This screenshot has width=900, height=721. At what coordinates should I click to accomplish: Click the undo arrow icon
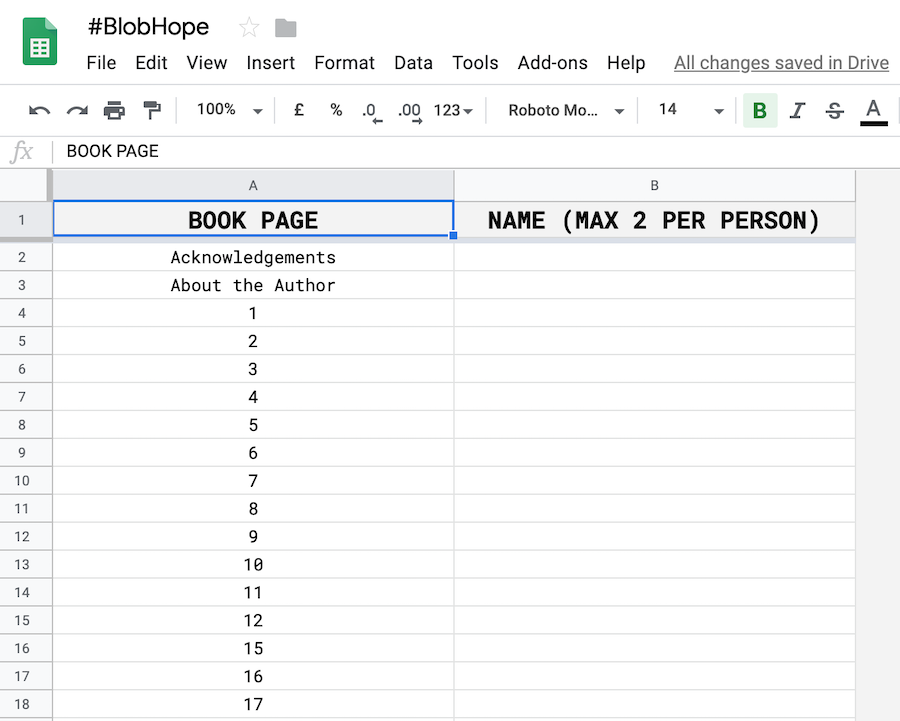click(x=40, y=110)
